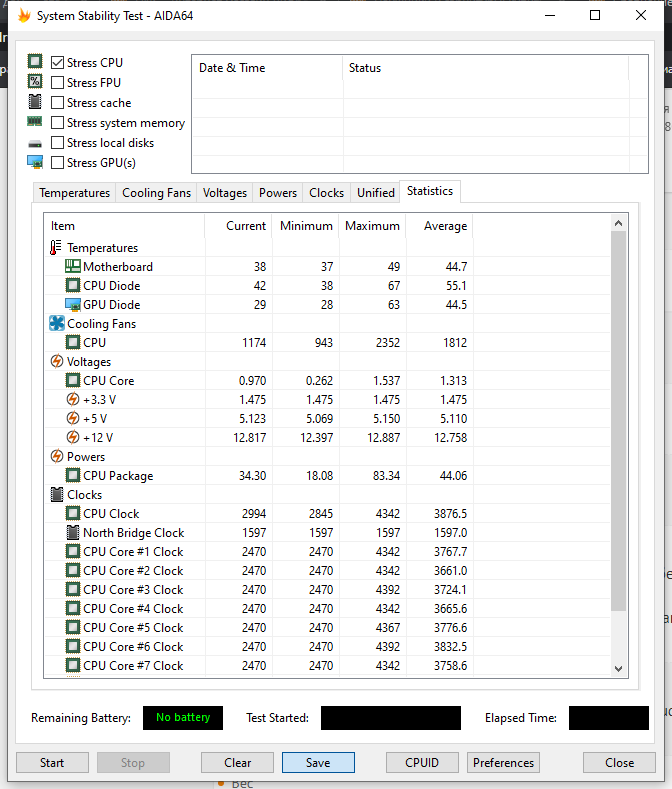Click scrollbar down arrow in statistics list
Screen dimensions: 672x789
619,669
